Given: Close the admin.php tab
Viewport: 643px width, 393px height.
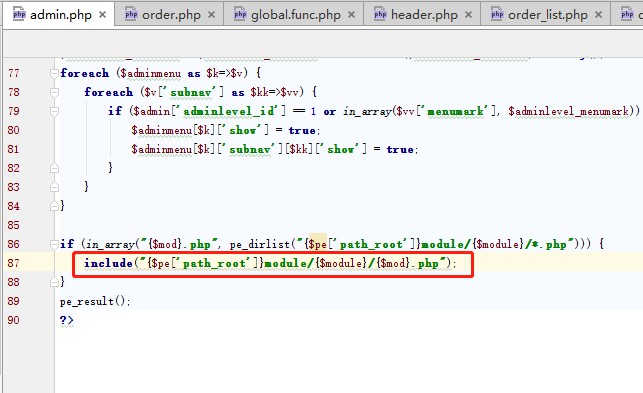Looking at the screenshot, I should coord(103,15).
